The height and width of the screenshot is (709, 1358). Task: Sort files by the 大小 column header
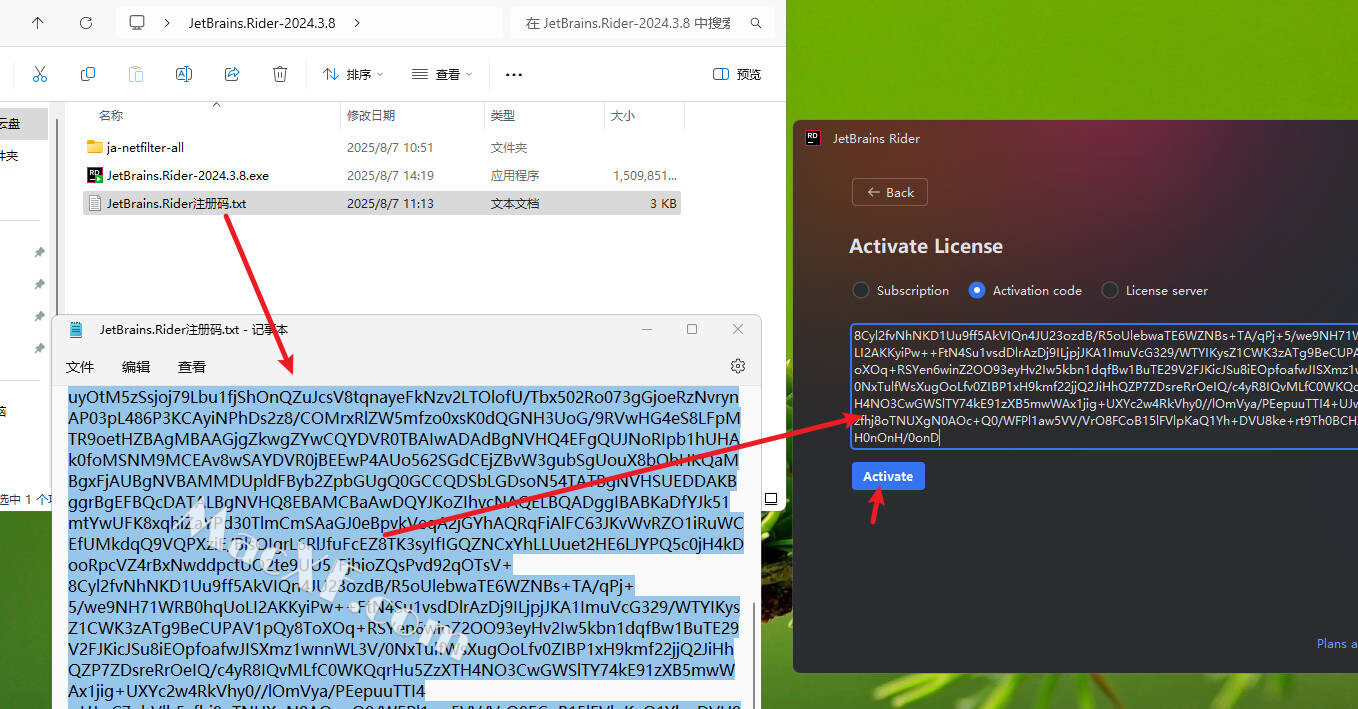coord(622,116)
